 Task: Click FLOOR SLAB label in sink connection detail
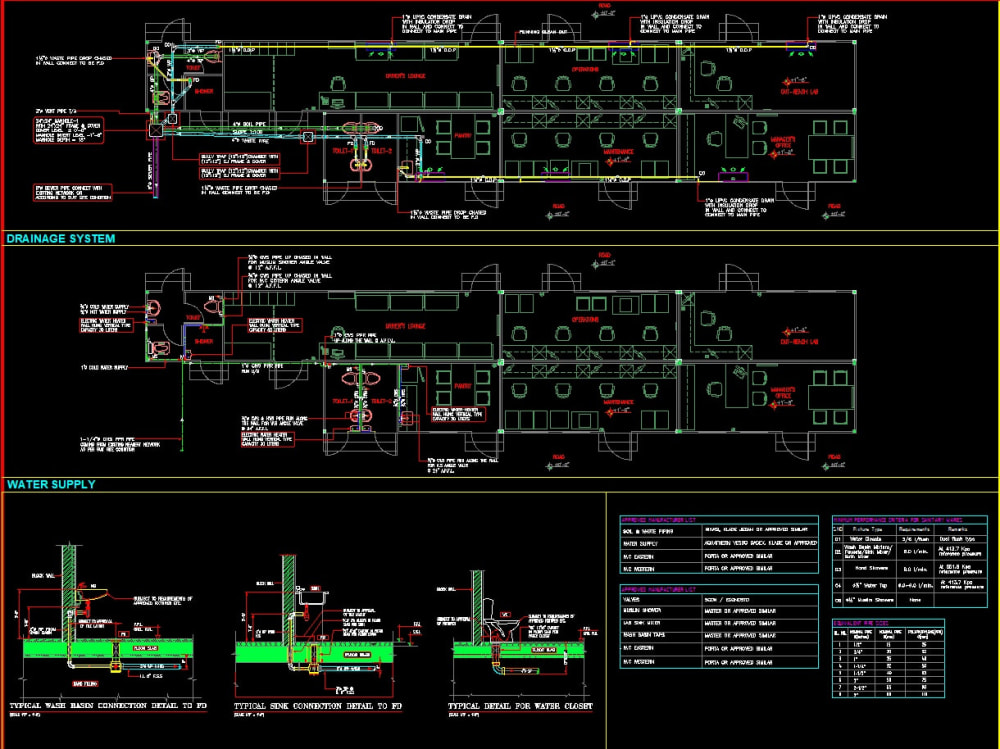click(x=357, y=655)
